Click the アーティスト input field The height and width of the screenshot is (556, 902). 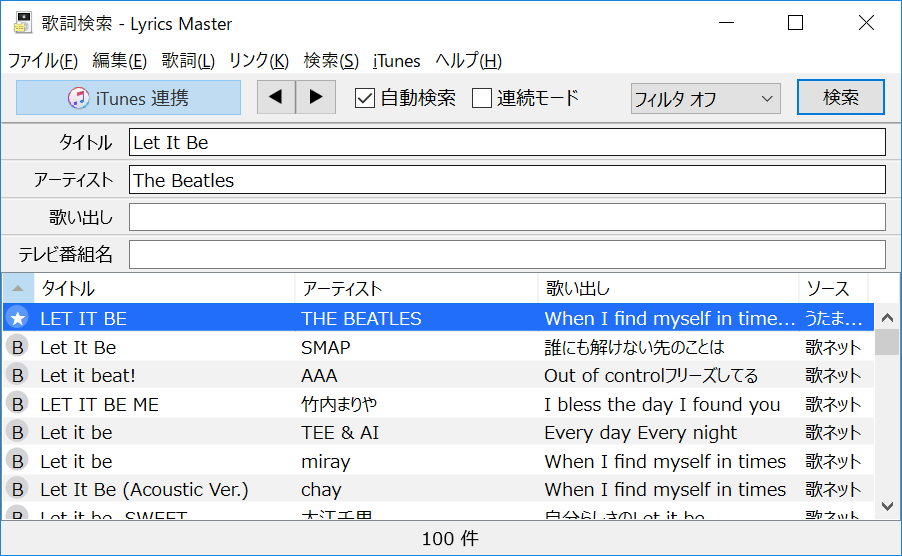tap(507, 180)
